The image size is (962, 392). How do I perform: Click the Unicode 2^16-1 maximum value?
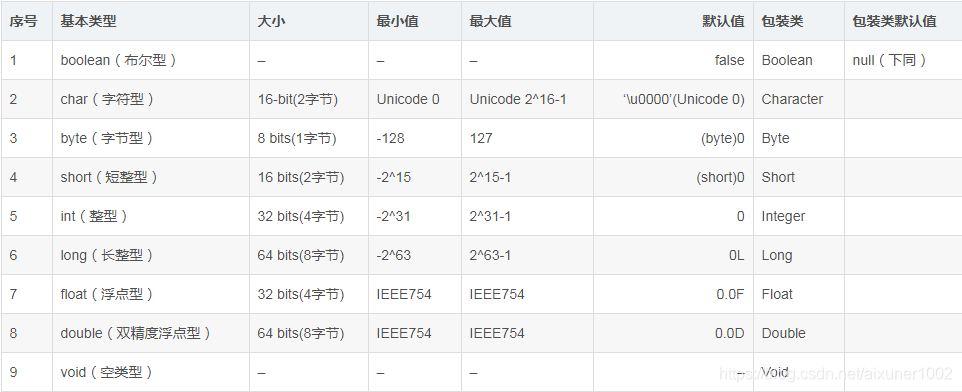[x=518, y=99]
